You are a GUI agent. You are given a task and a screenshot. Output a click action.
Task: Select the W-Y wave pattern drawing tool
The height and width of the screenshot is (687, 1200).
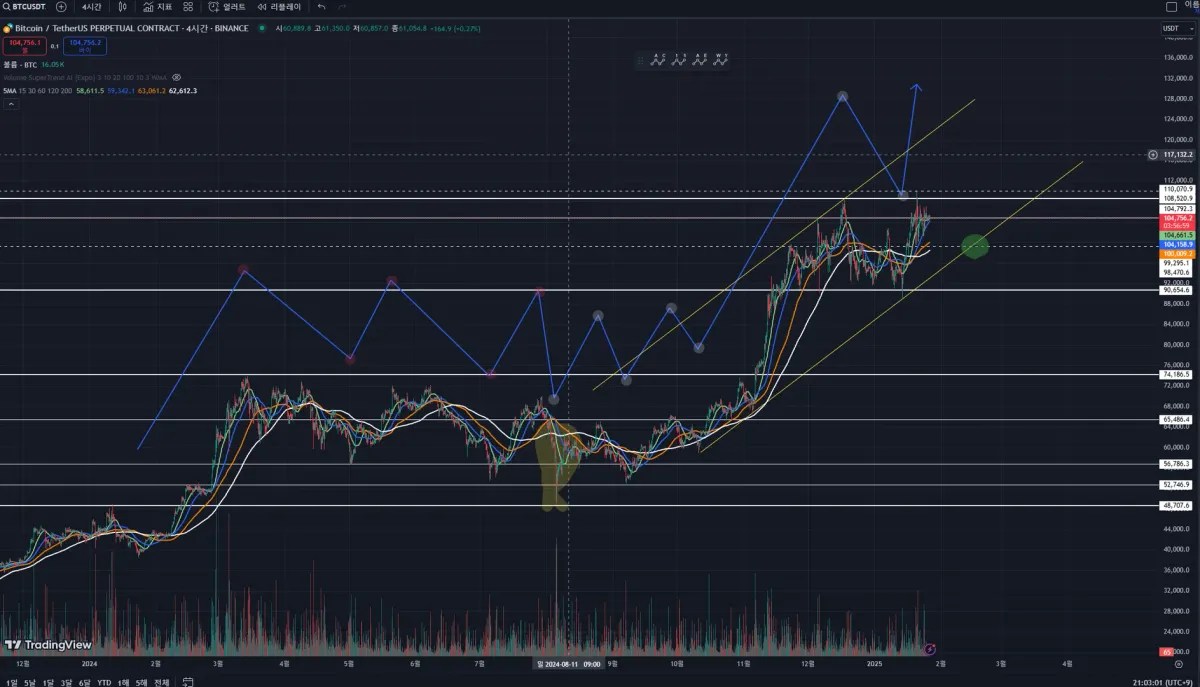pyautogui.click(x=720, y=60)
